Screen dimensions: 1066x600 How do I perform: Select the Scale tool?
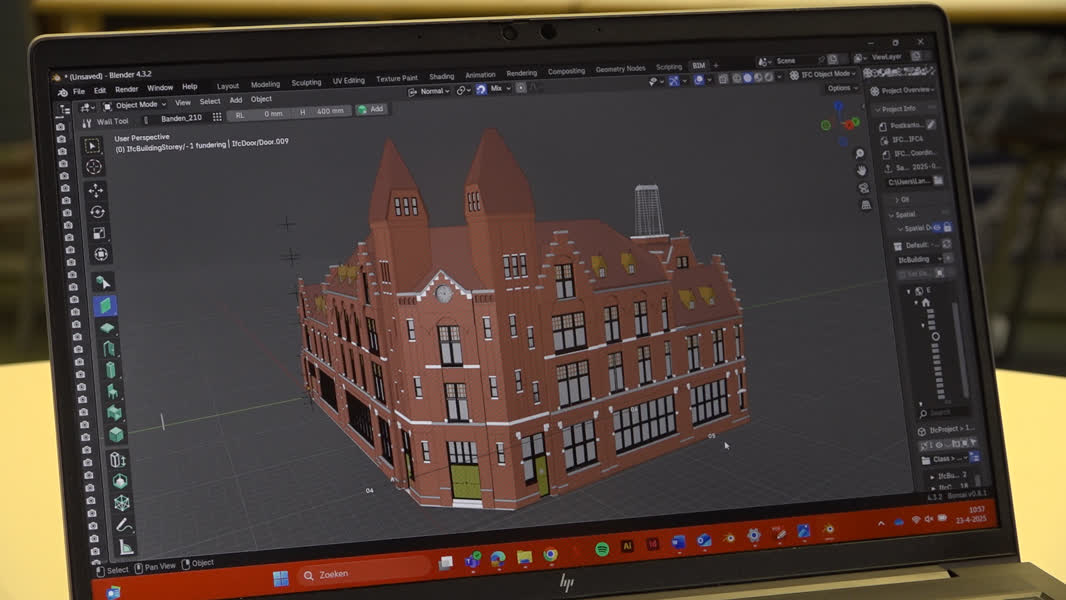[x=98, y=233]
